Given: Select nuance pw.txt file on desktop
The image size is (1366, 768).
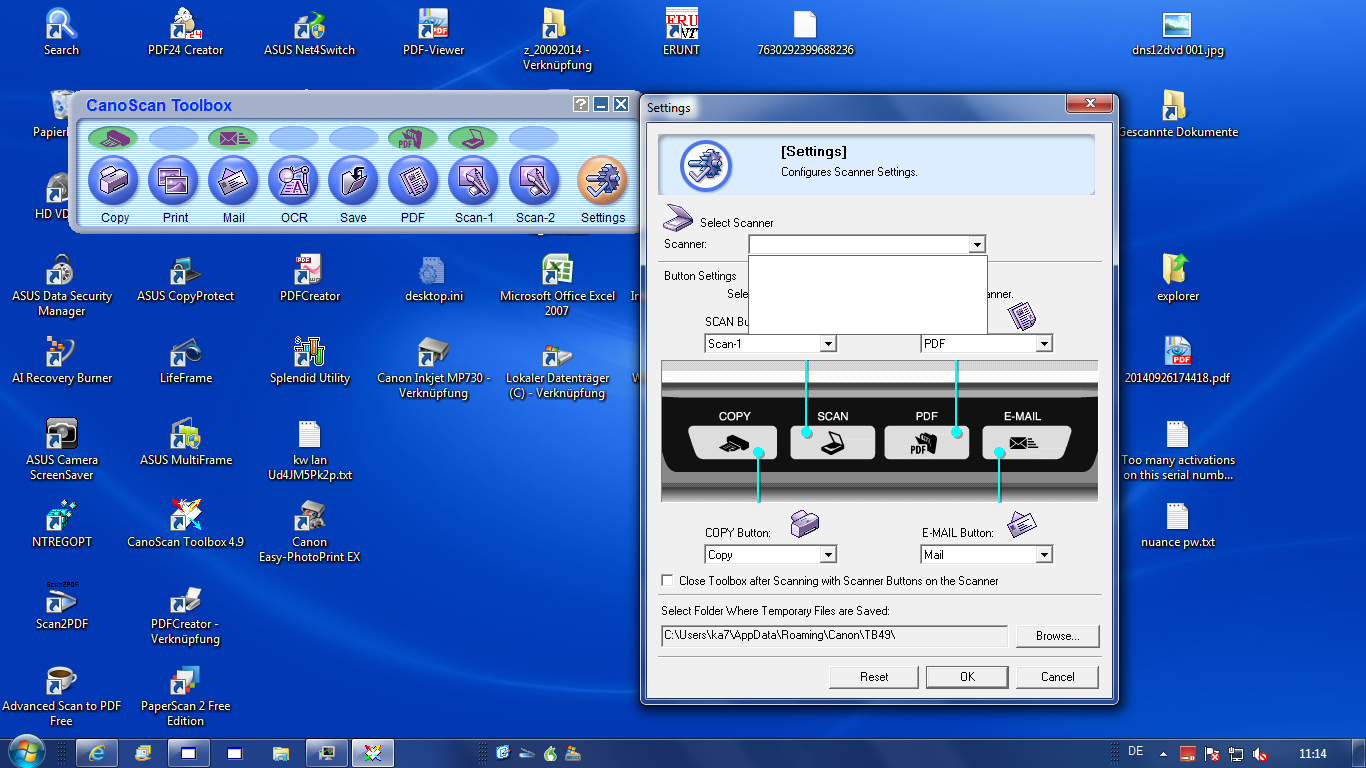Looking at the screenshot, I should pos(1177,525).
